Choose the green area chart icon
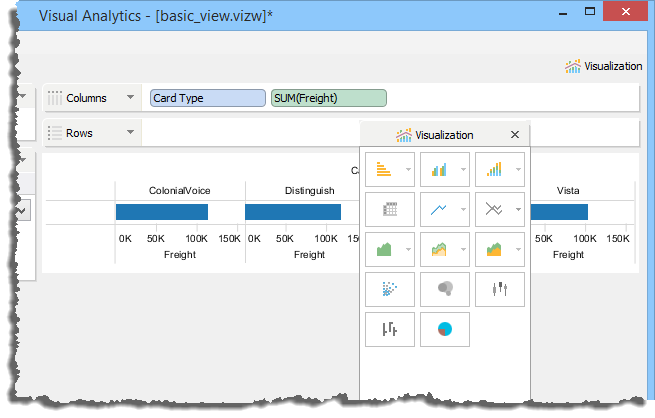655x418 pixels. click(384, 249)
